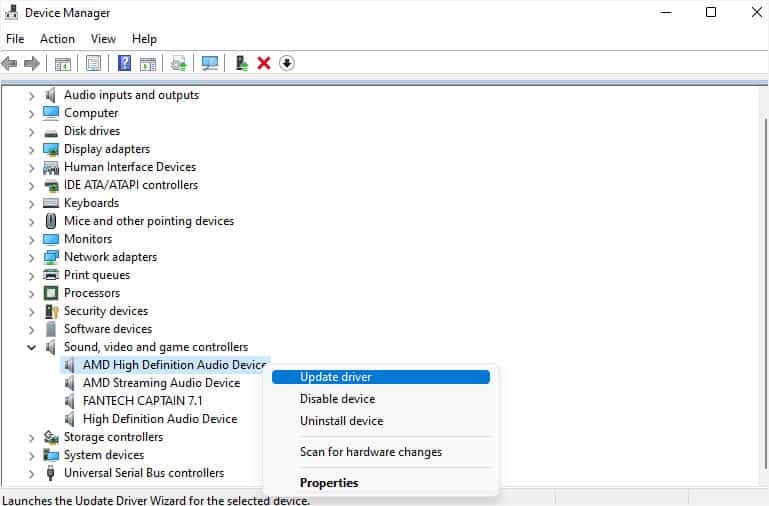Select the High Definition Audio Device entry below FANTECH CAPTAIN 7.1
The image size is (769, 506).
pos(160,419)
